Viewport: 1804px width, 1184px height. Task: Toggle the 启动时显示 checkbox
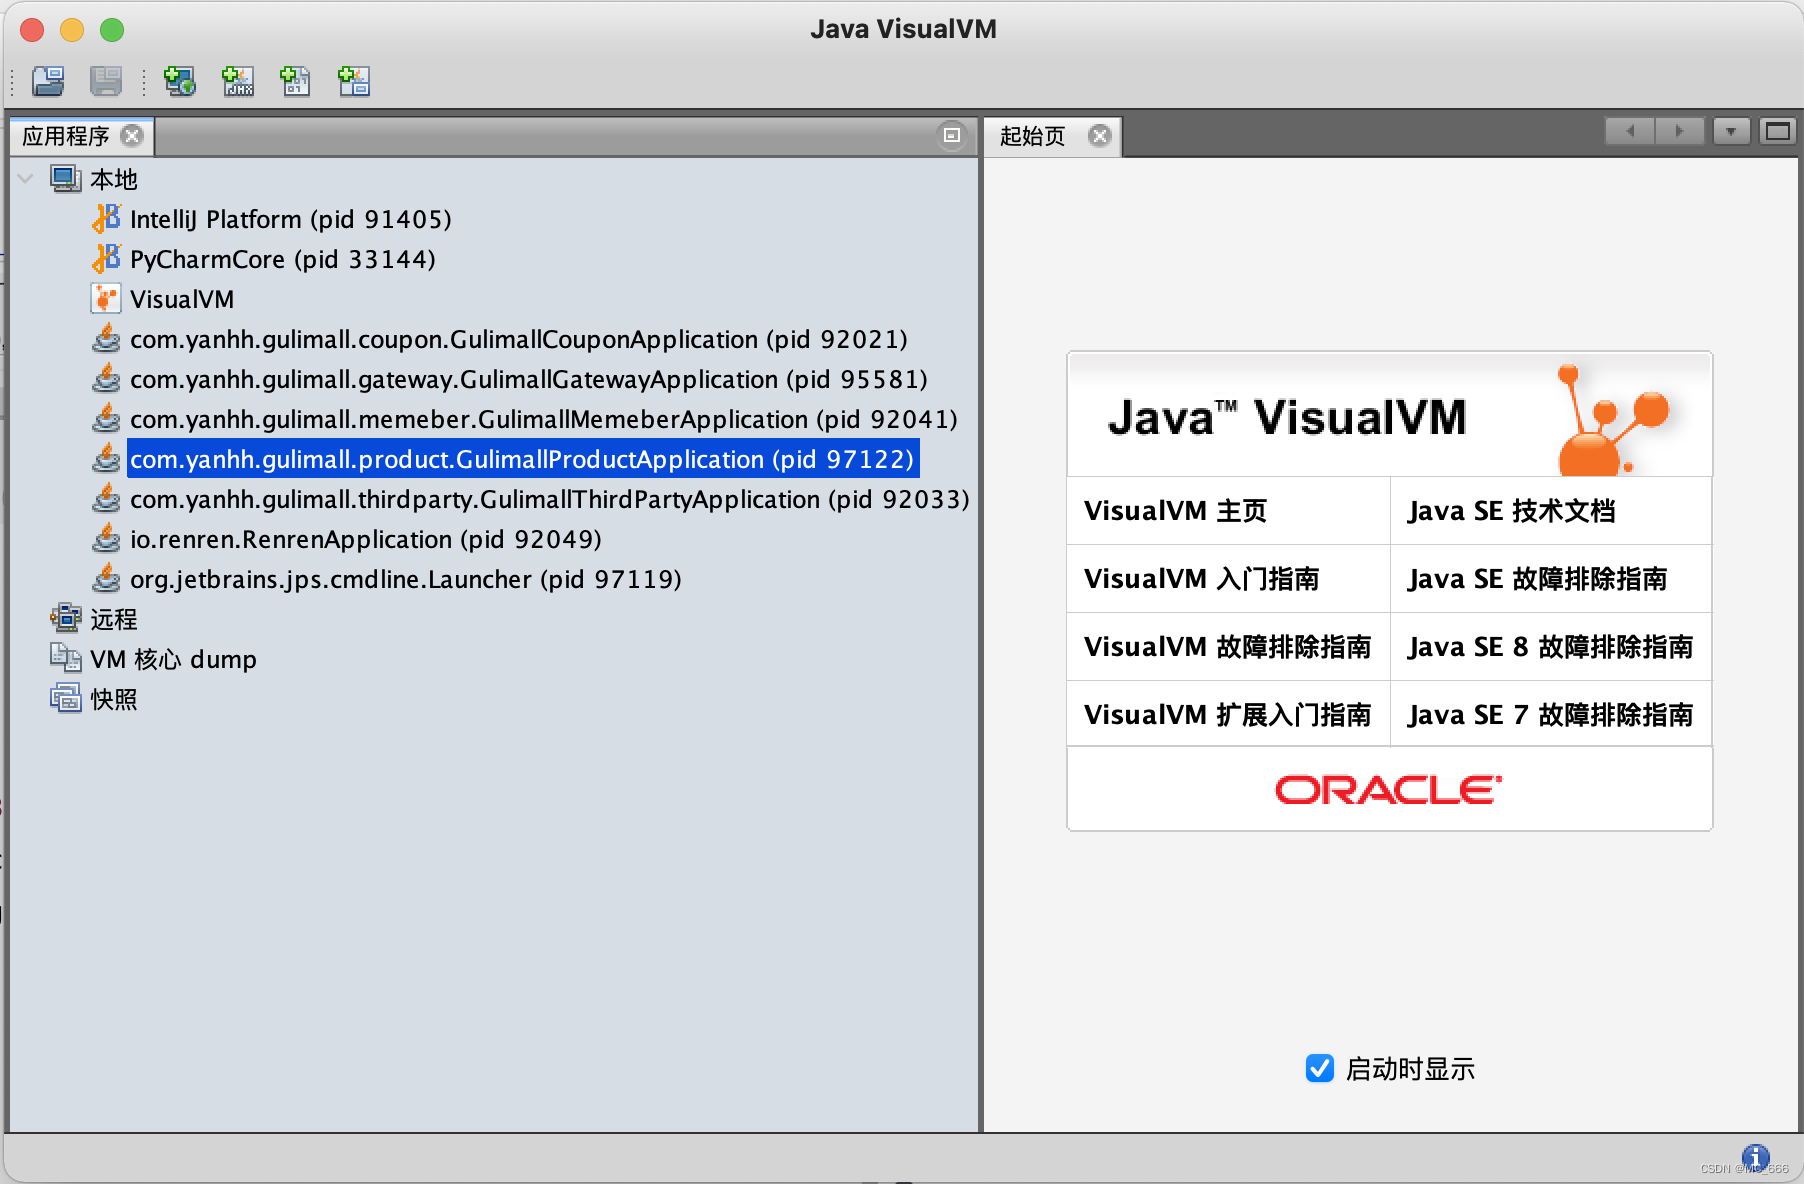[x=1319, y=1068]
